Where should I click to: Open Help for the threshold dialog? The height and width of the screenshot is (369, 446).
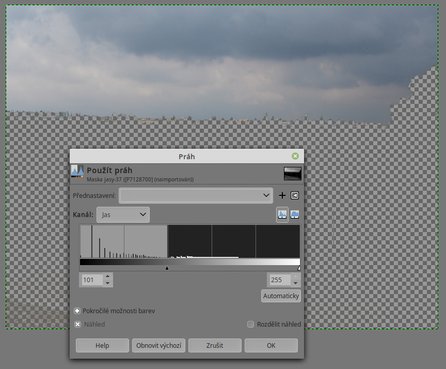[x=102, y=345]
